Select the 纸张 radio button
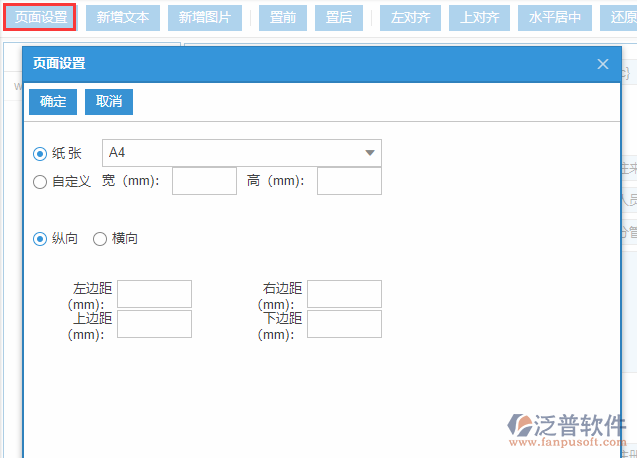The image size is (637, 458). pos(40,153)
